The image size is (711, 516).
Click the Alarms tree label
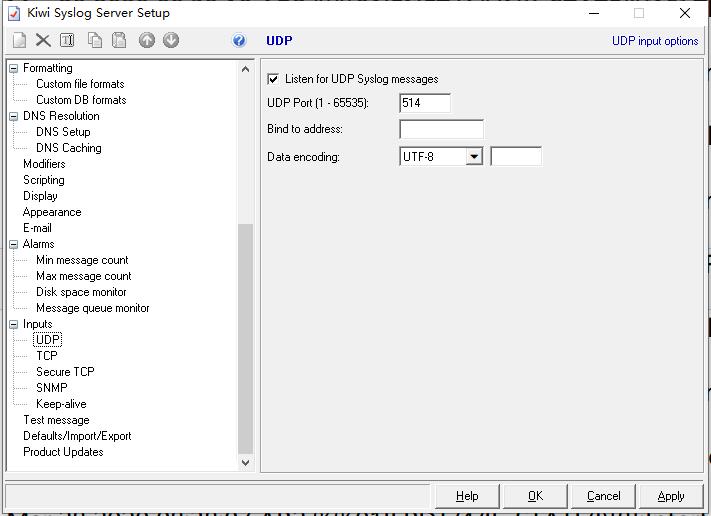39,244
